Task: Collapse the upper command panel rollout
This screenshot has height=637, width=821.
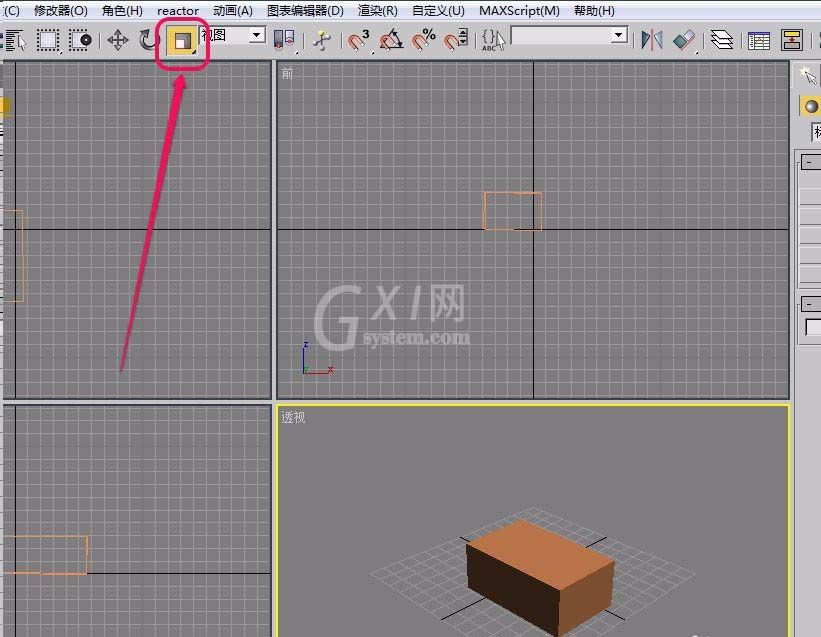Action: tap(809, 162)
